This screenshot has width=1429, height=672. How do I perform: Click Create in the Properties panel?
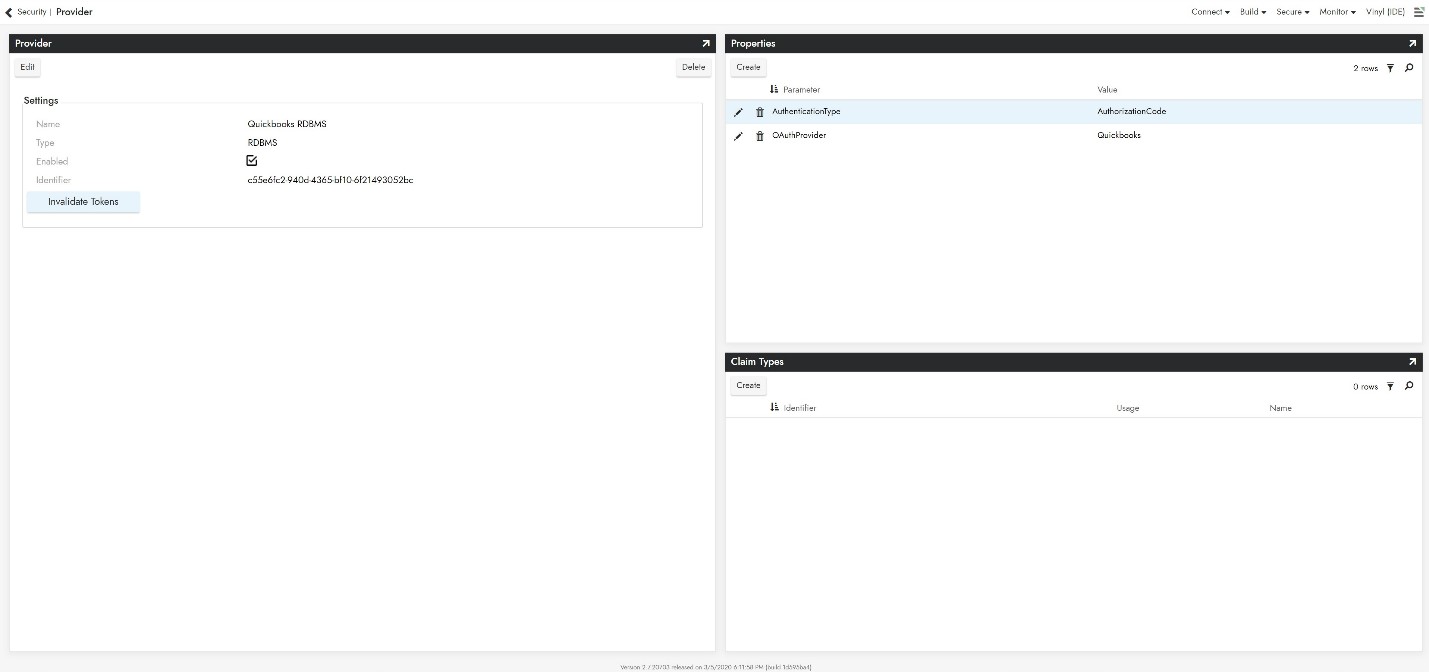coord(748,68)
